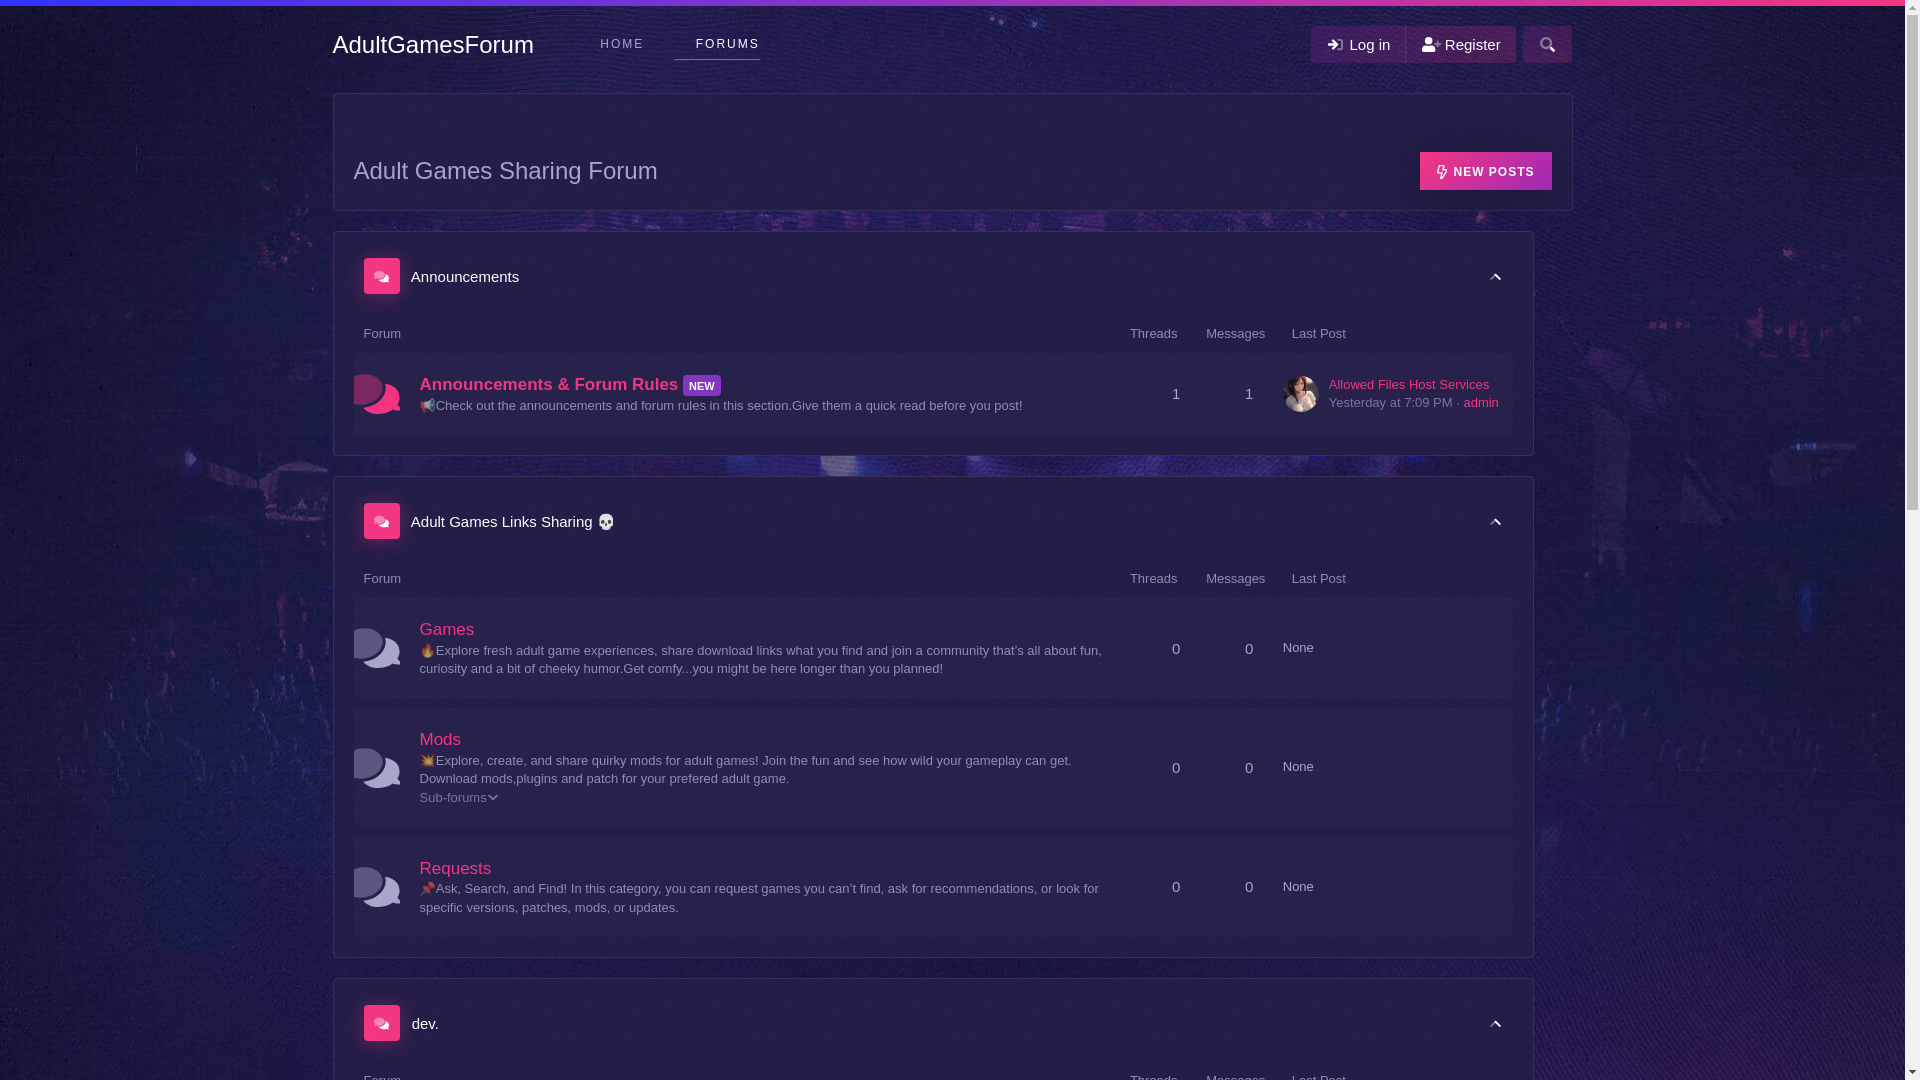Image resolution: width=1920 pixels, height=1080 pixels.
Task: Collapse the Announcements category
Action: tap(1495, 277)
